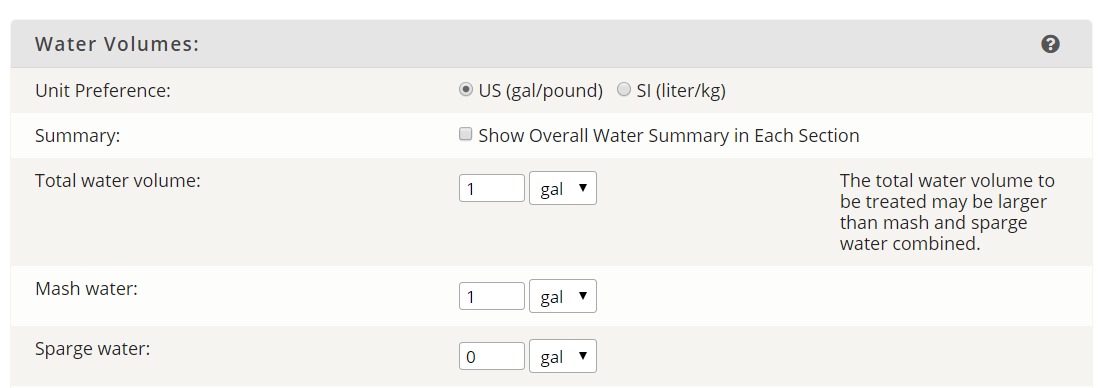Click the 'US (gal/pound)' option text

click(x=540, y=91)
